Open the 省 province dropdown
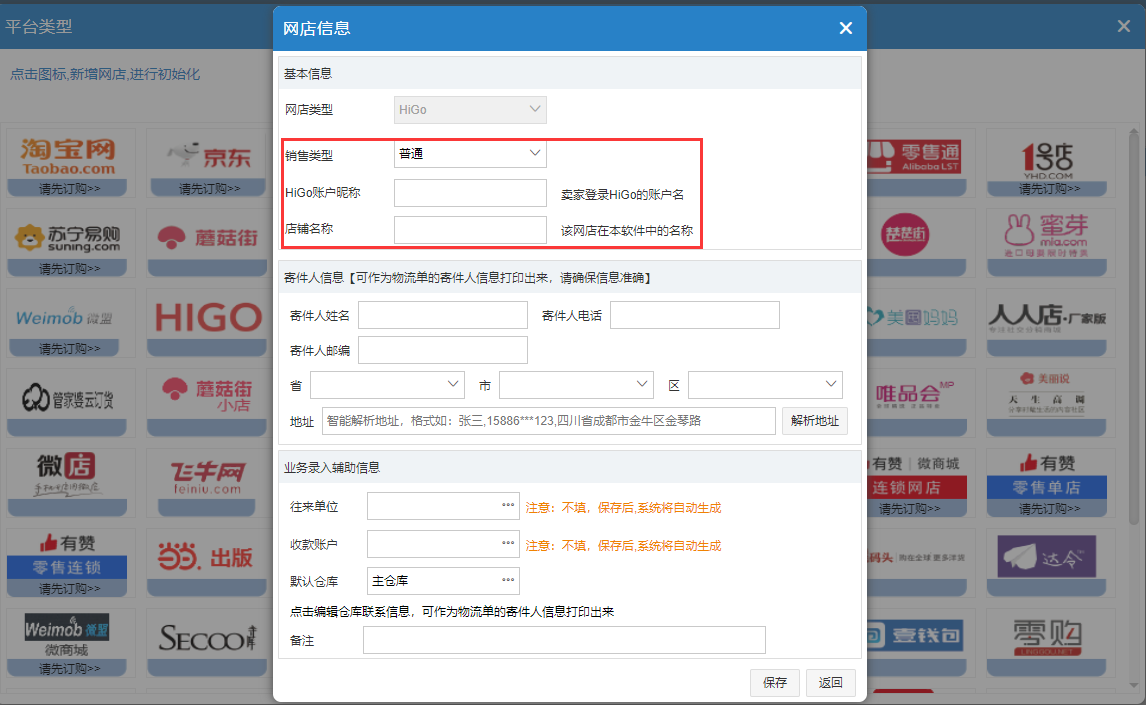Screen dimensions: 1146x705 [x=387, y=385]
